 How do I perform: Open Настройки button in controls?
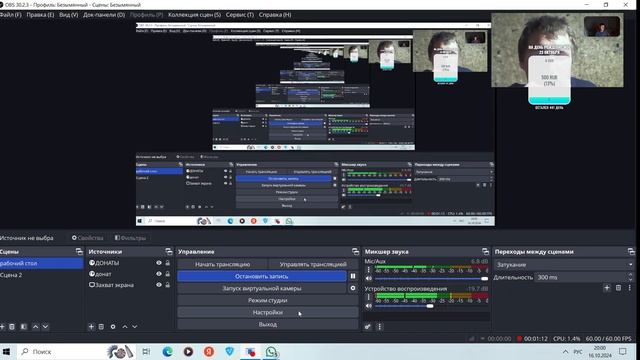click(268, 312)
